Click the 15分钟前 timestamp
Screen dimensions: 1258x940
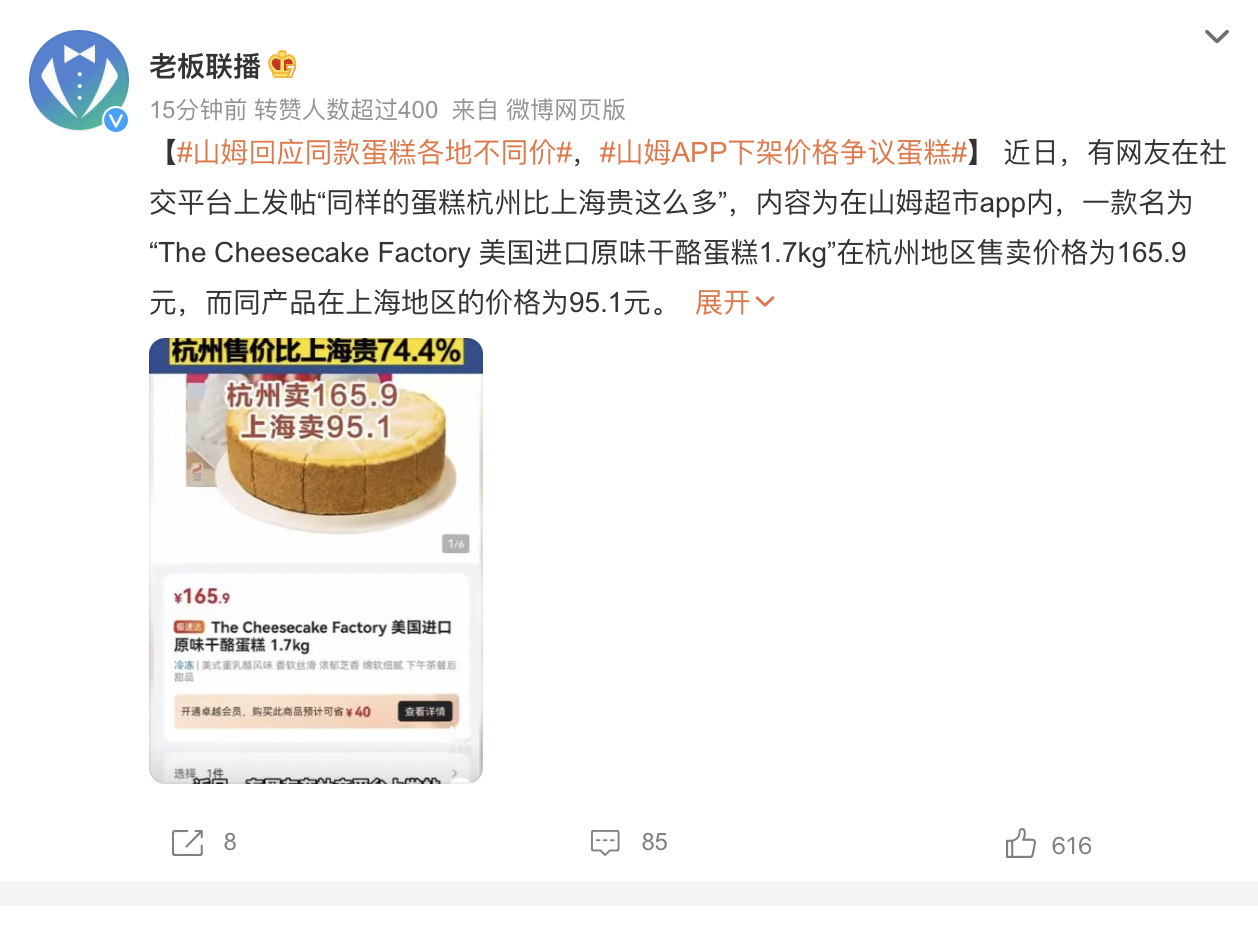(198, 109)
